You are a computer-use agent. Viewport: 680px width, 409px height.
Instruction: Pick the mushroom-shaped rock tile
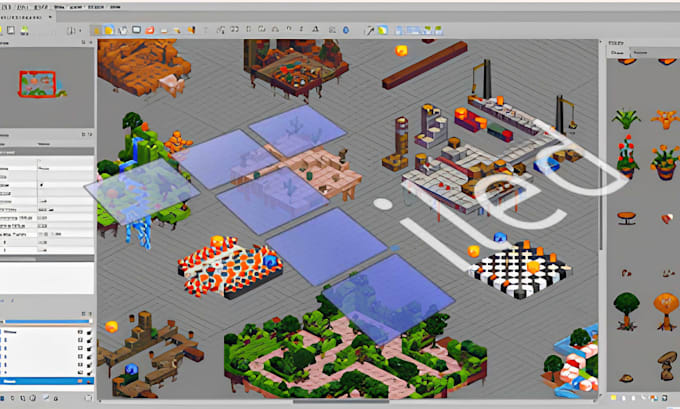667,365
